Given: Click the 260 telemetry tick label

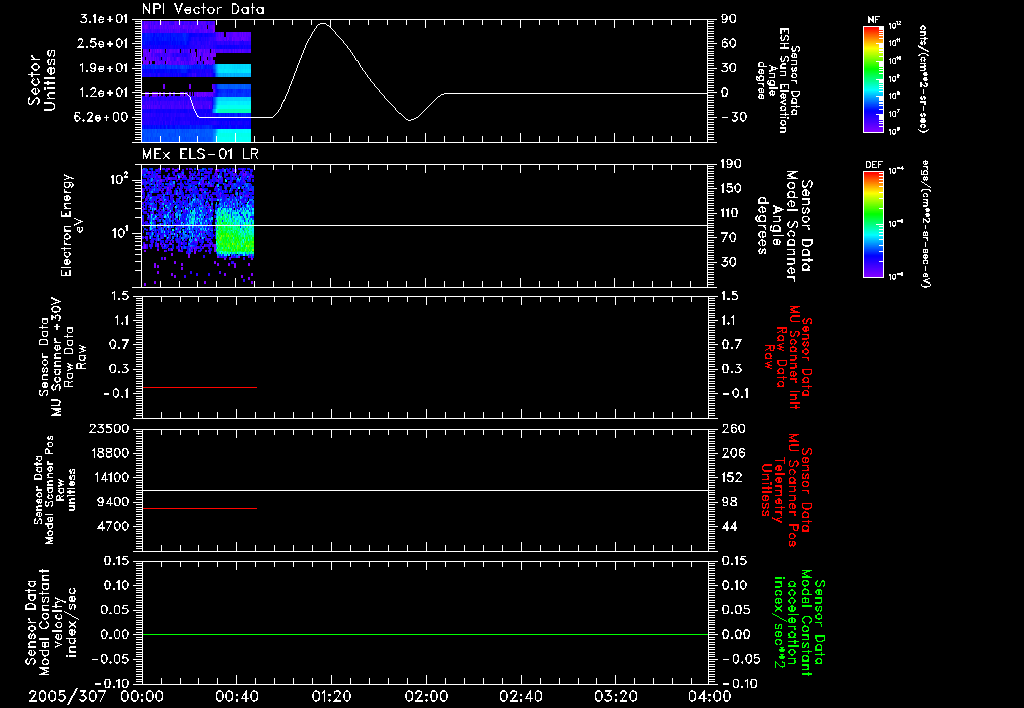Looking at the screenshot, I should pos(733,429).
